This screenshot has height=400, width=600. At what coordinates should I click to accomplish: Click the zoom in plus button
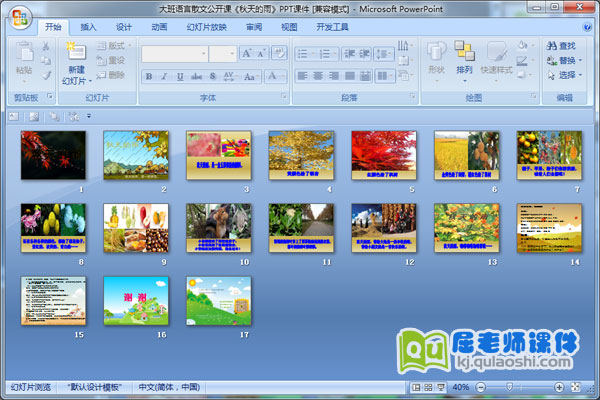pyautogui.click(x=558, y=387)
